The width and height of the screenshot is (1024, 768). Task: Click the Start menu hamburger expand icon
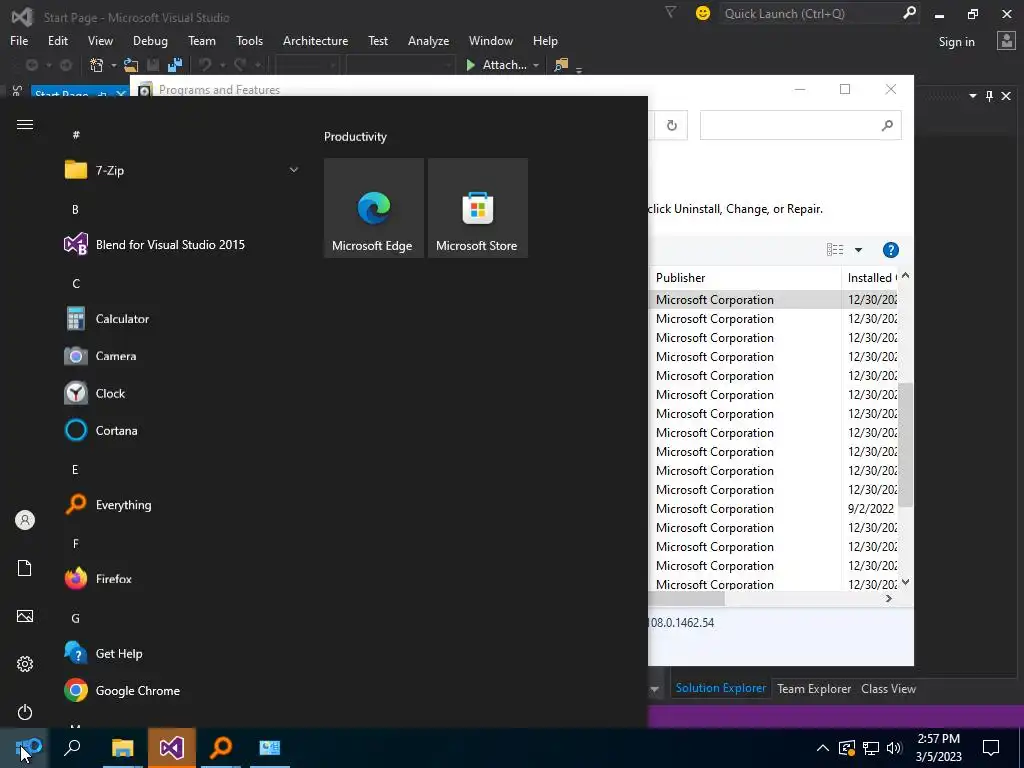click(25, 125)
